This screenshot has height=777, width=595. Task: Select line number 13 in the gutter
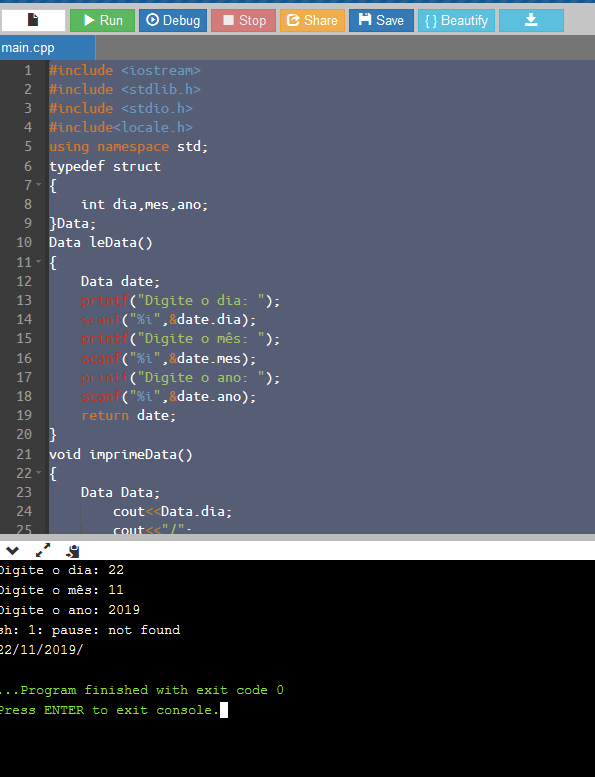pyautogui.click(x=24, y=300)
